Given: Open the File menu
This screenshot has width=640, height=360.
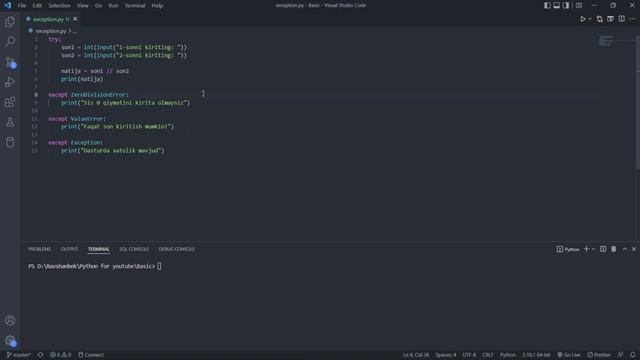Looking at the screenshot, I should [x=22, y=6].
